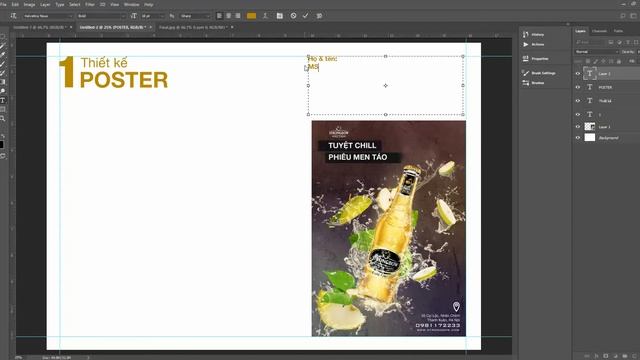Open the font size dropdown

pos(153,16)
